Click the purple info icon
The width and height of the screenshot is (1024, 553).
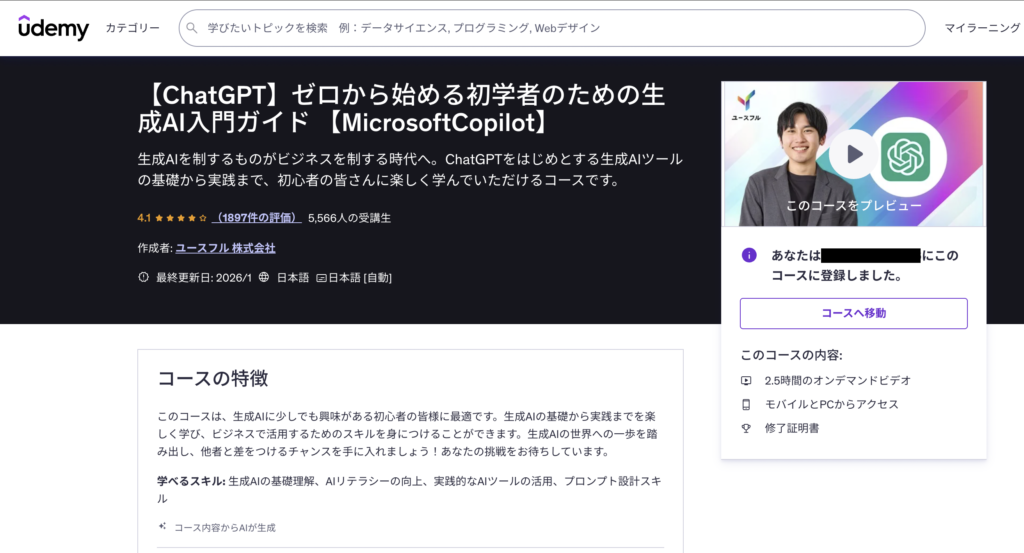749,255
